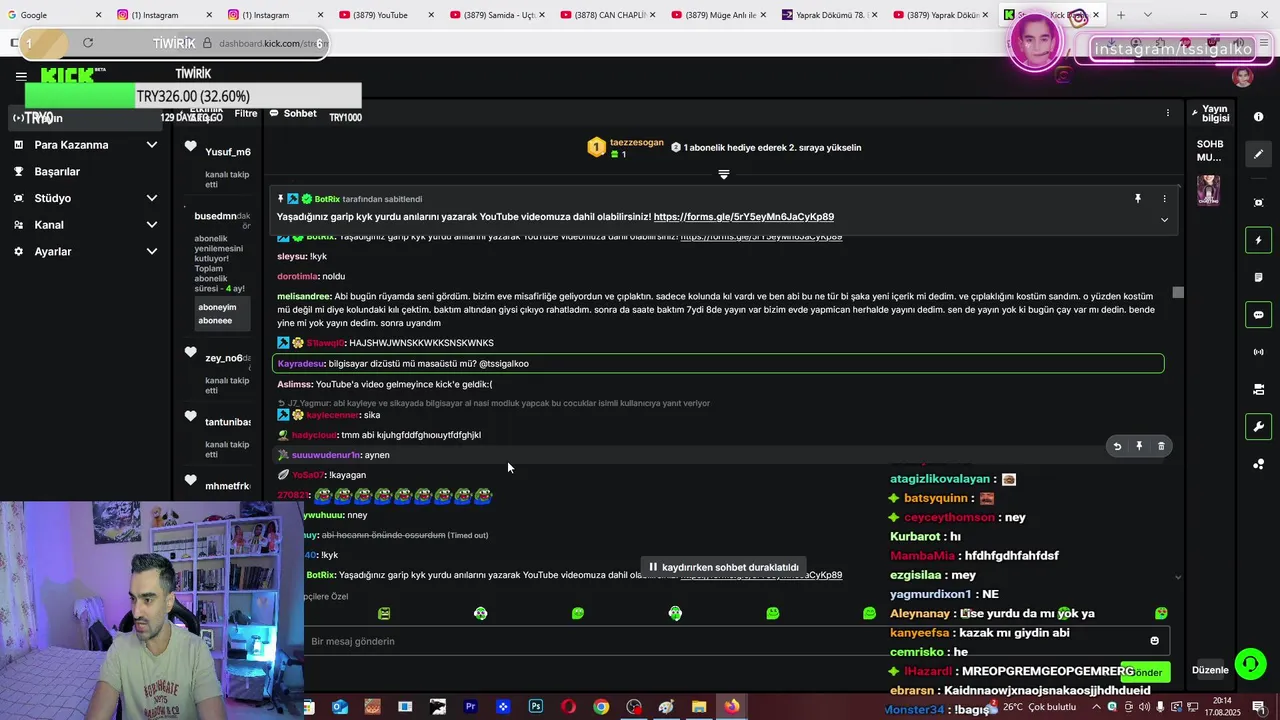
Task: Click the Düzenle button
Action: tap(1210, 670)
